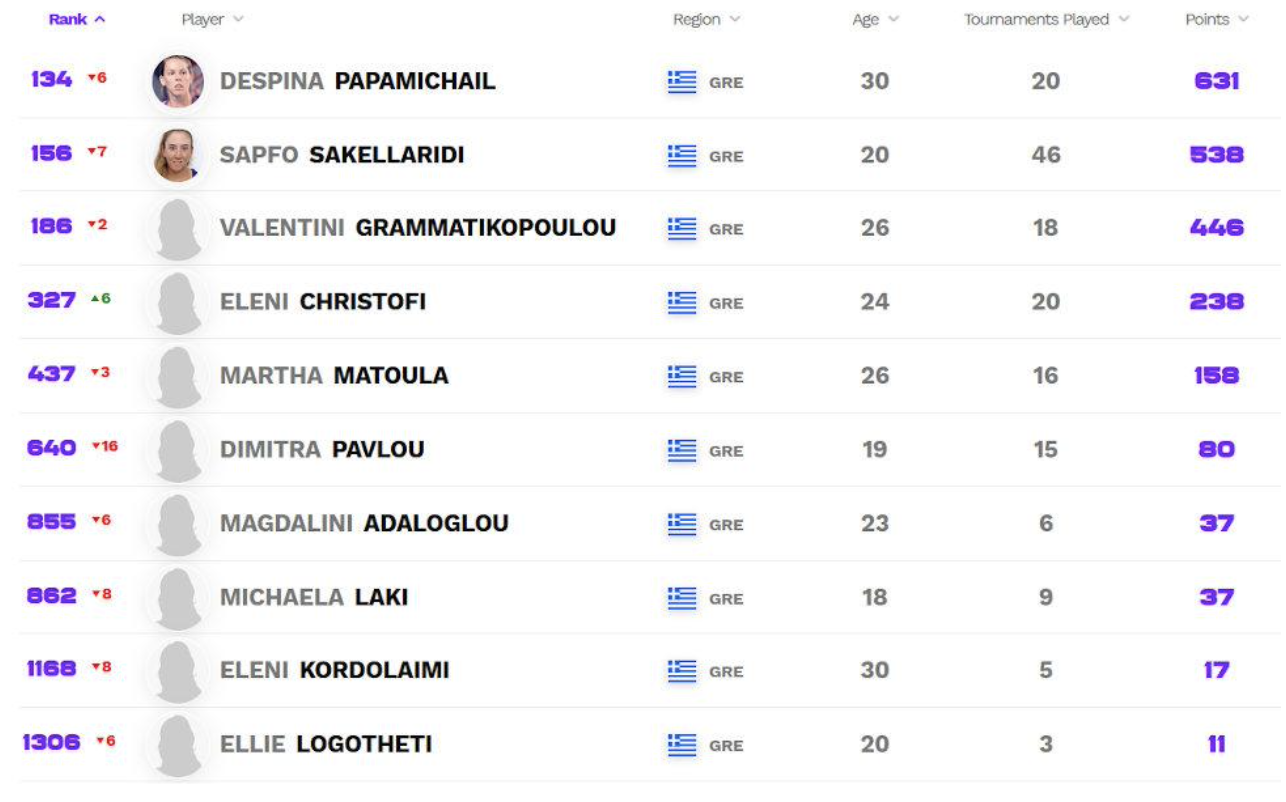Screen dimensions: 1286x802
Task: Click the Greek flag beside Eleni Kordolaimi
Action: (x=682, y=672)
